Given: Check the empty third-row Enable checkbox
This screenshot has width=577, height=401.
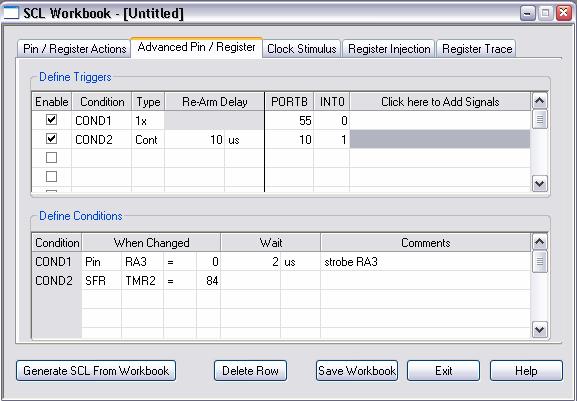Looking at the screenshot, I should (52, 158).
